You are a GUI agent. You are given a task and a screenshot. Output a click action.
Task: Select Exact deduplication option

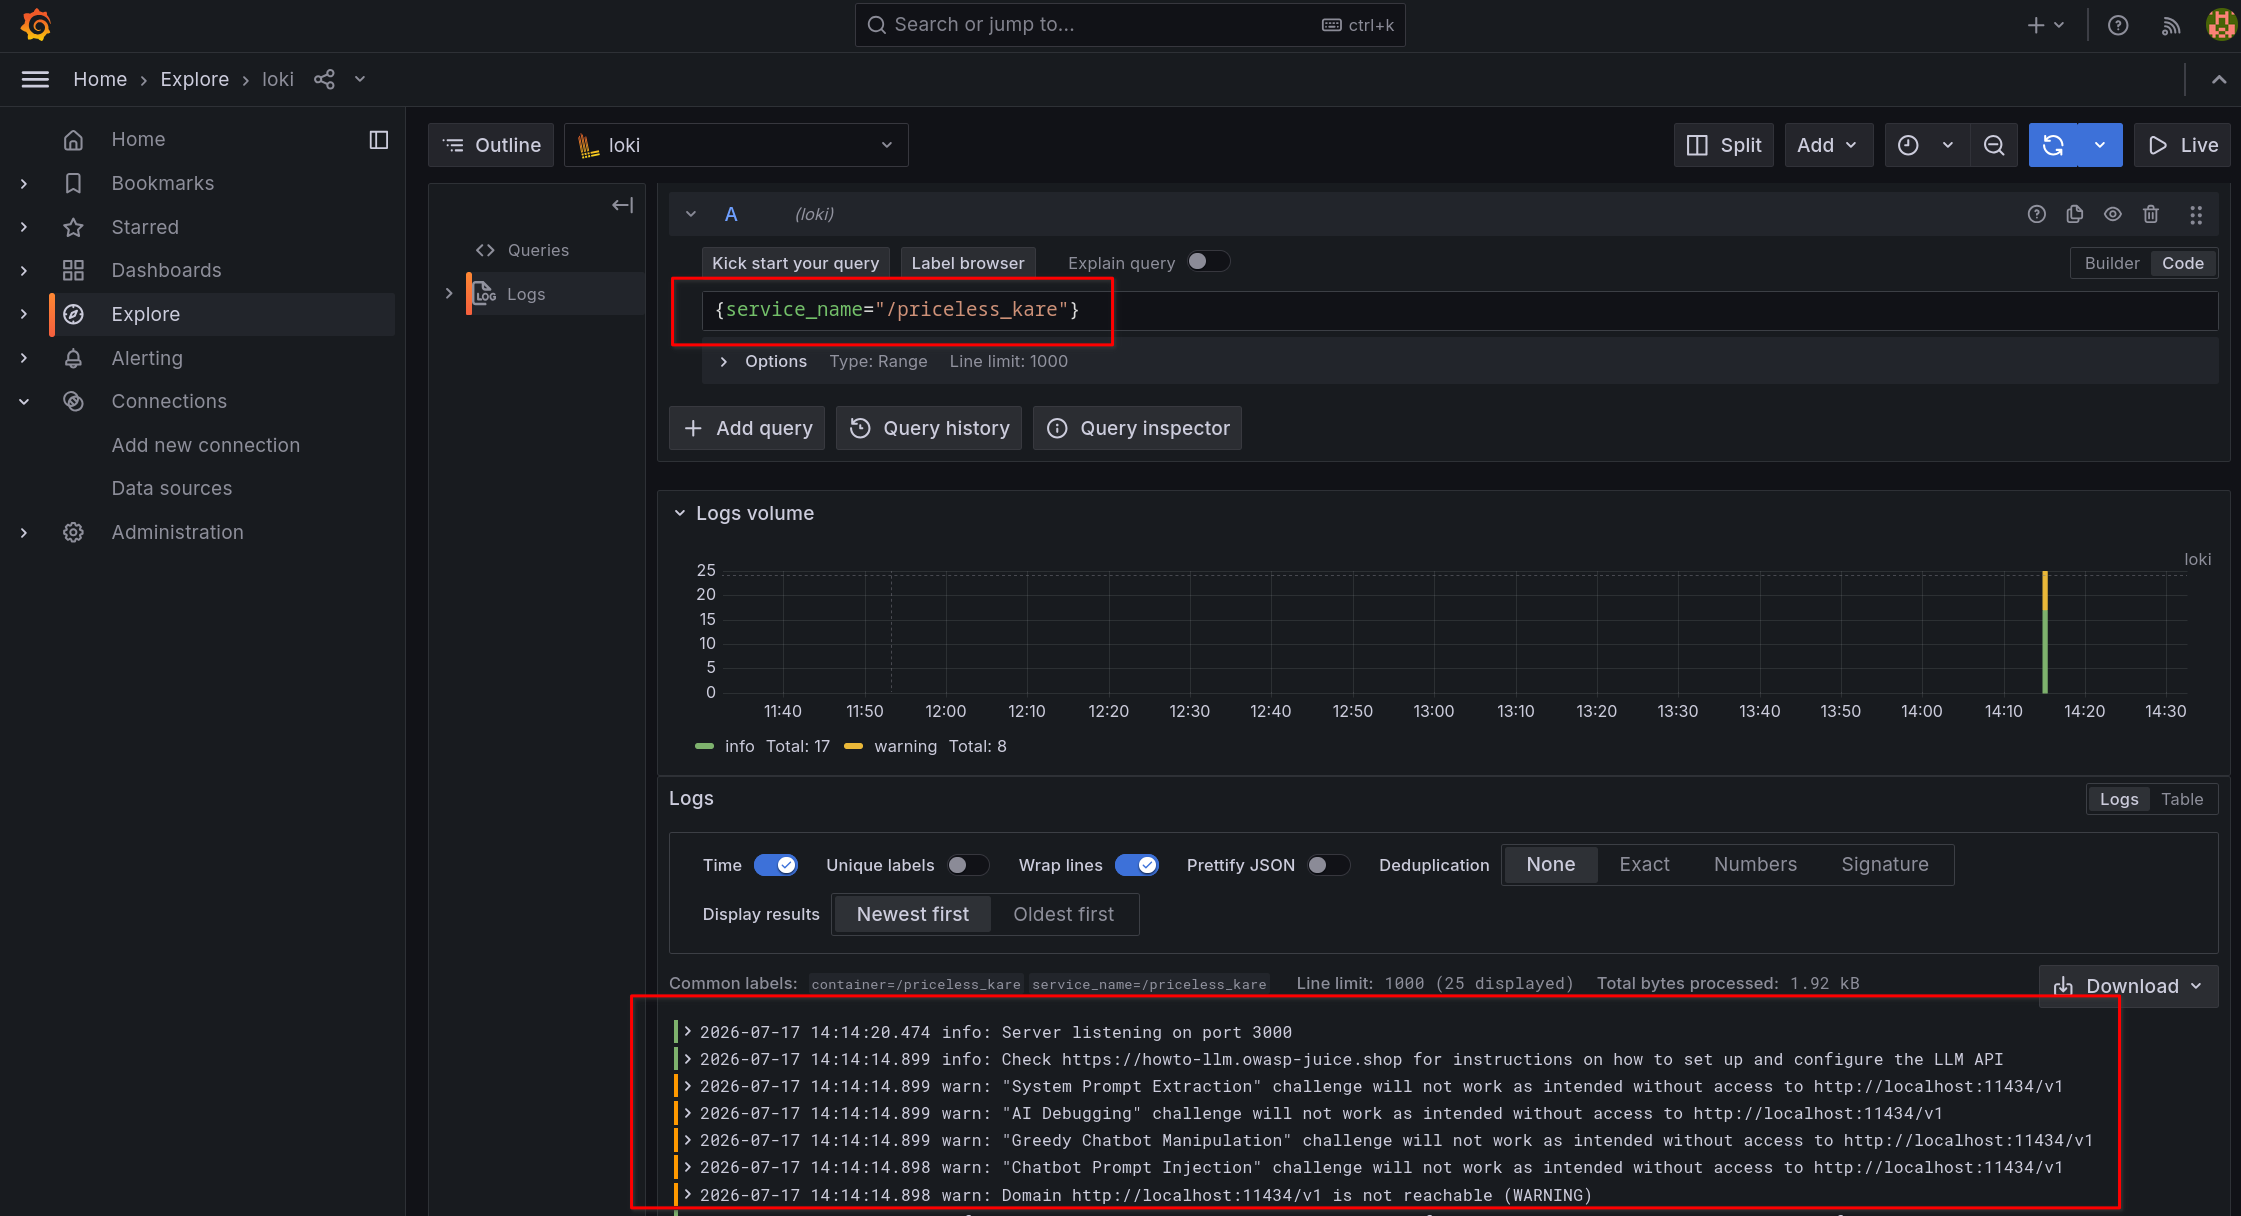(x=1644, y=865)
